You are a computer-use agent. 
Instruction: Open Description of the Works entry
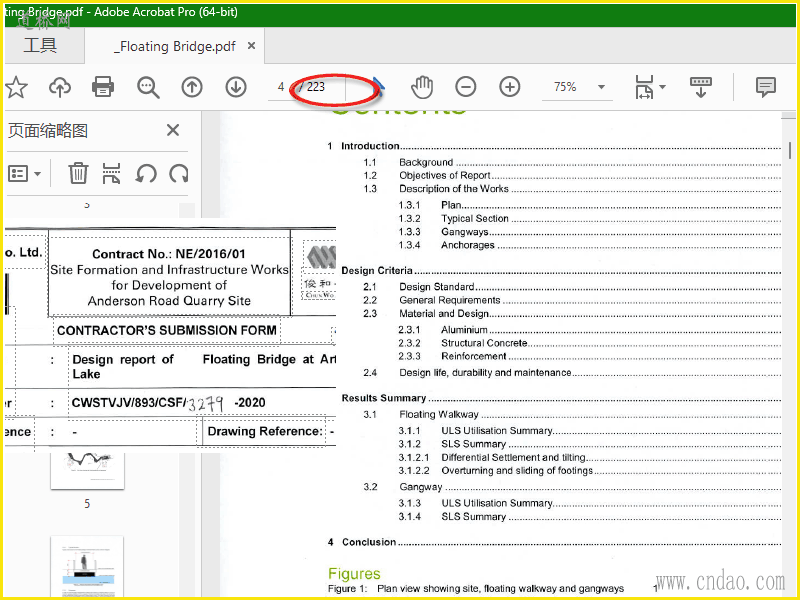(572, 189)
